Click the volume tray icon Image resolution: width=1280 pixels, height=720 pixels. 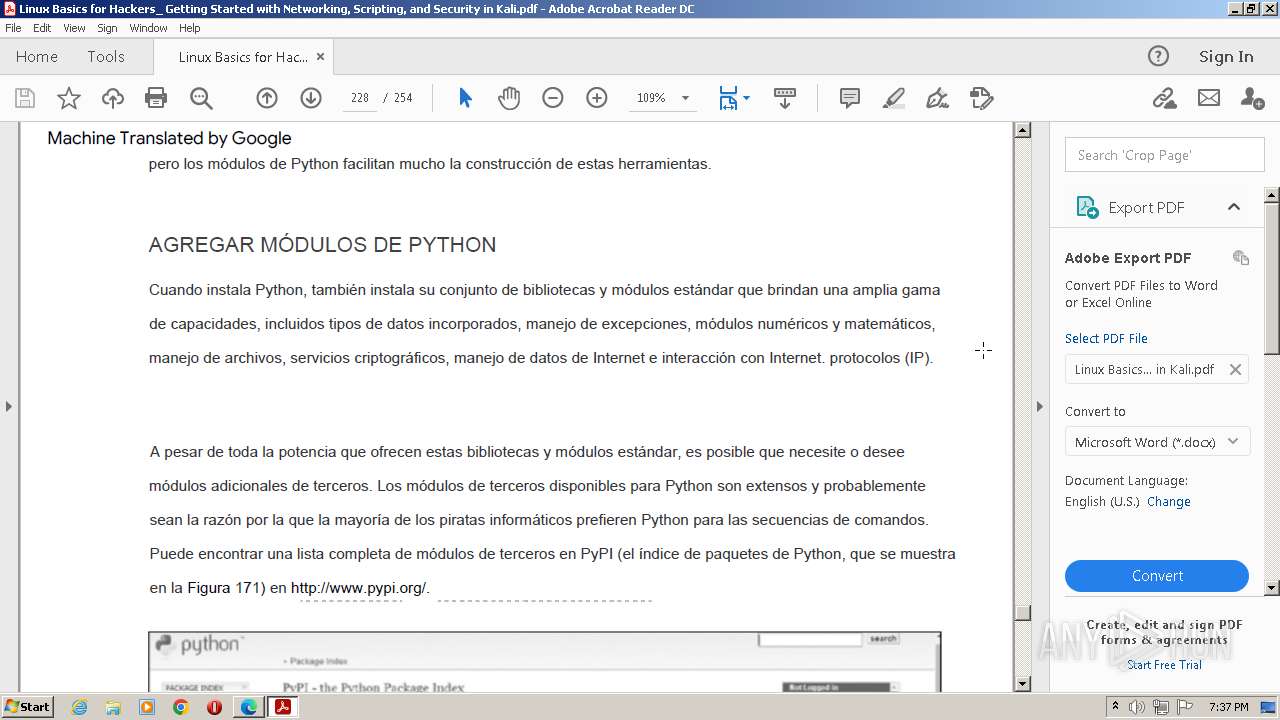[1135, 707]
